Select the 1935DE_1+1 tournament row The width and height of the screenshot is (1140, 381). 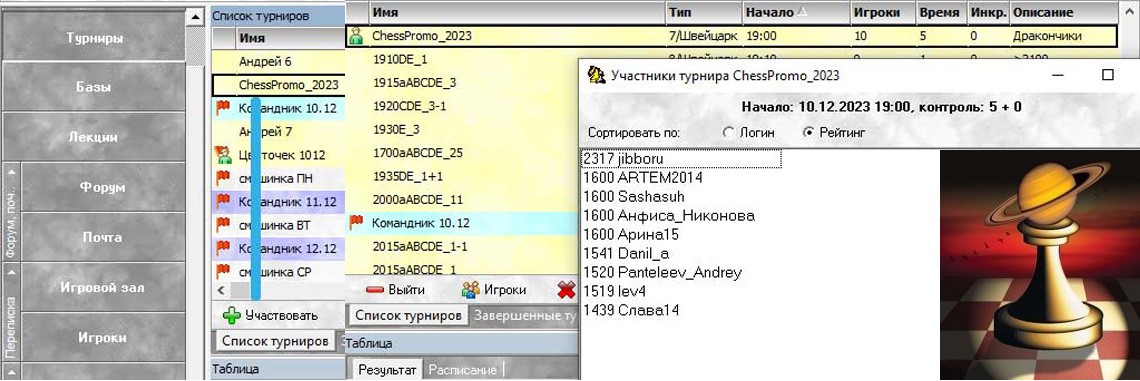[x=462, y=176]
